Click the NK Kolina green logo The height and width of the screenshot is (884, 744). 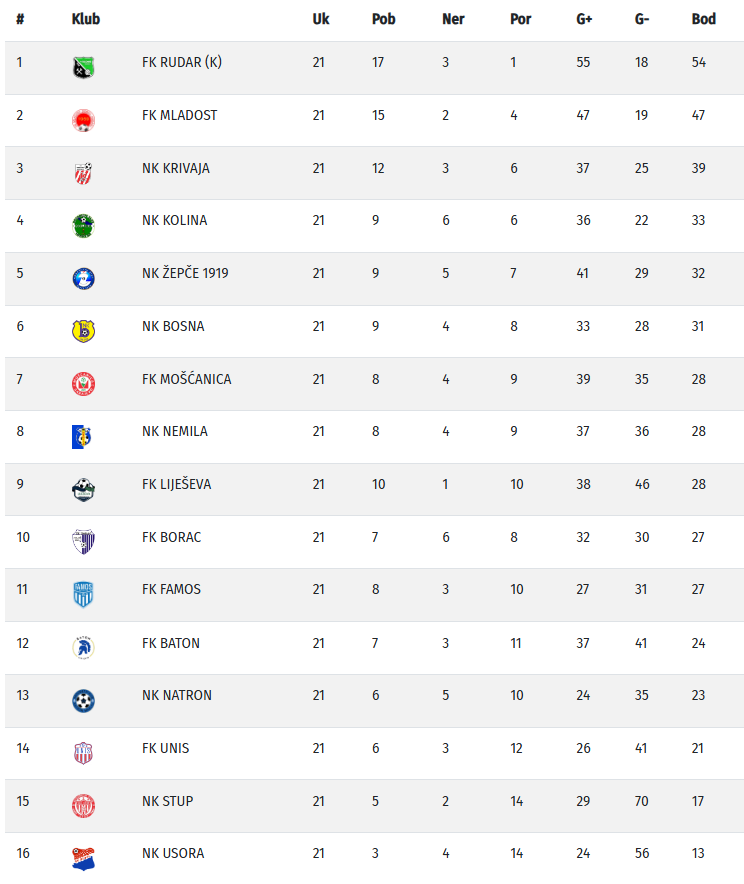pyautogui.click(x=84, y=226)
